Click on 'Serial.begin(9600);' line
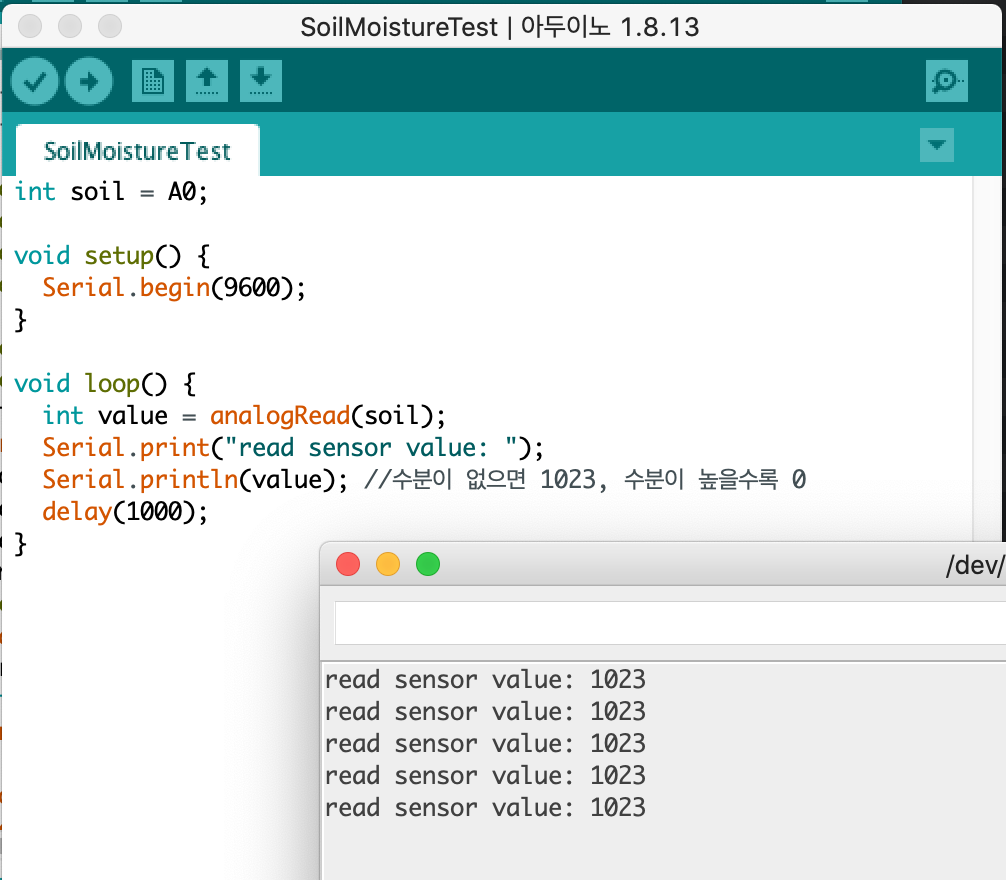 point(174,288)
